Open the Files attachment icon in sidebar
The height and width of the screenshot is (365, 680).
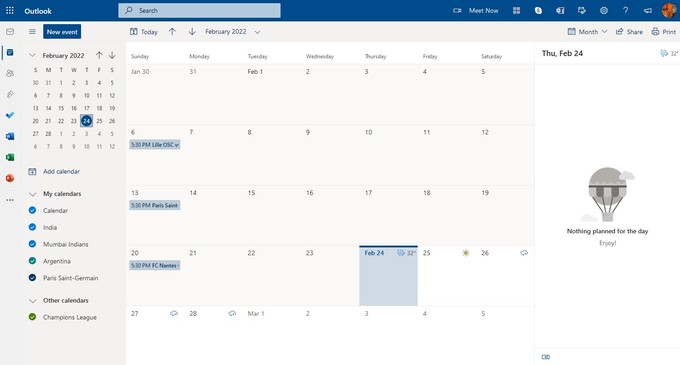coord(10,94)
